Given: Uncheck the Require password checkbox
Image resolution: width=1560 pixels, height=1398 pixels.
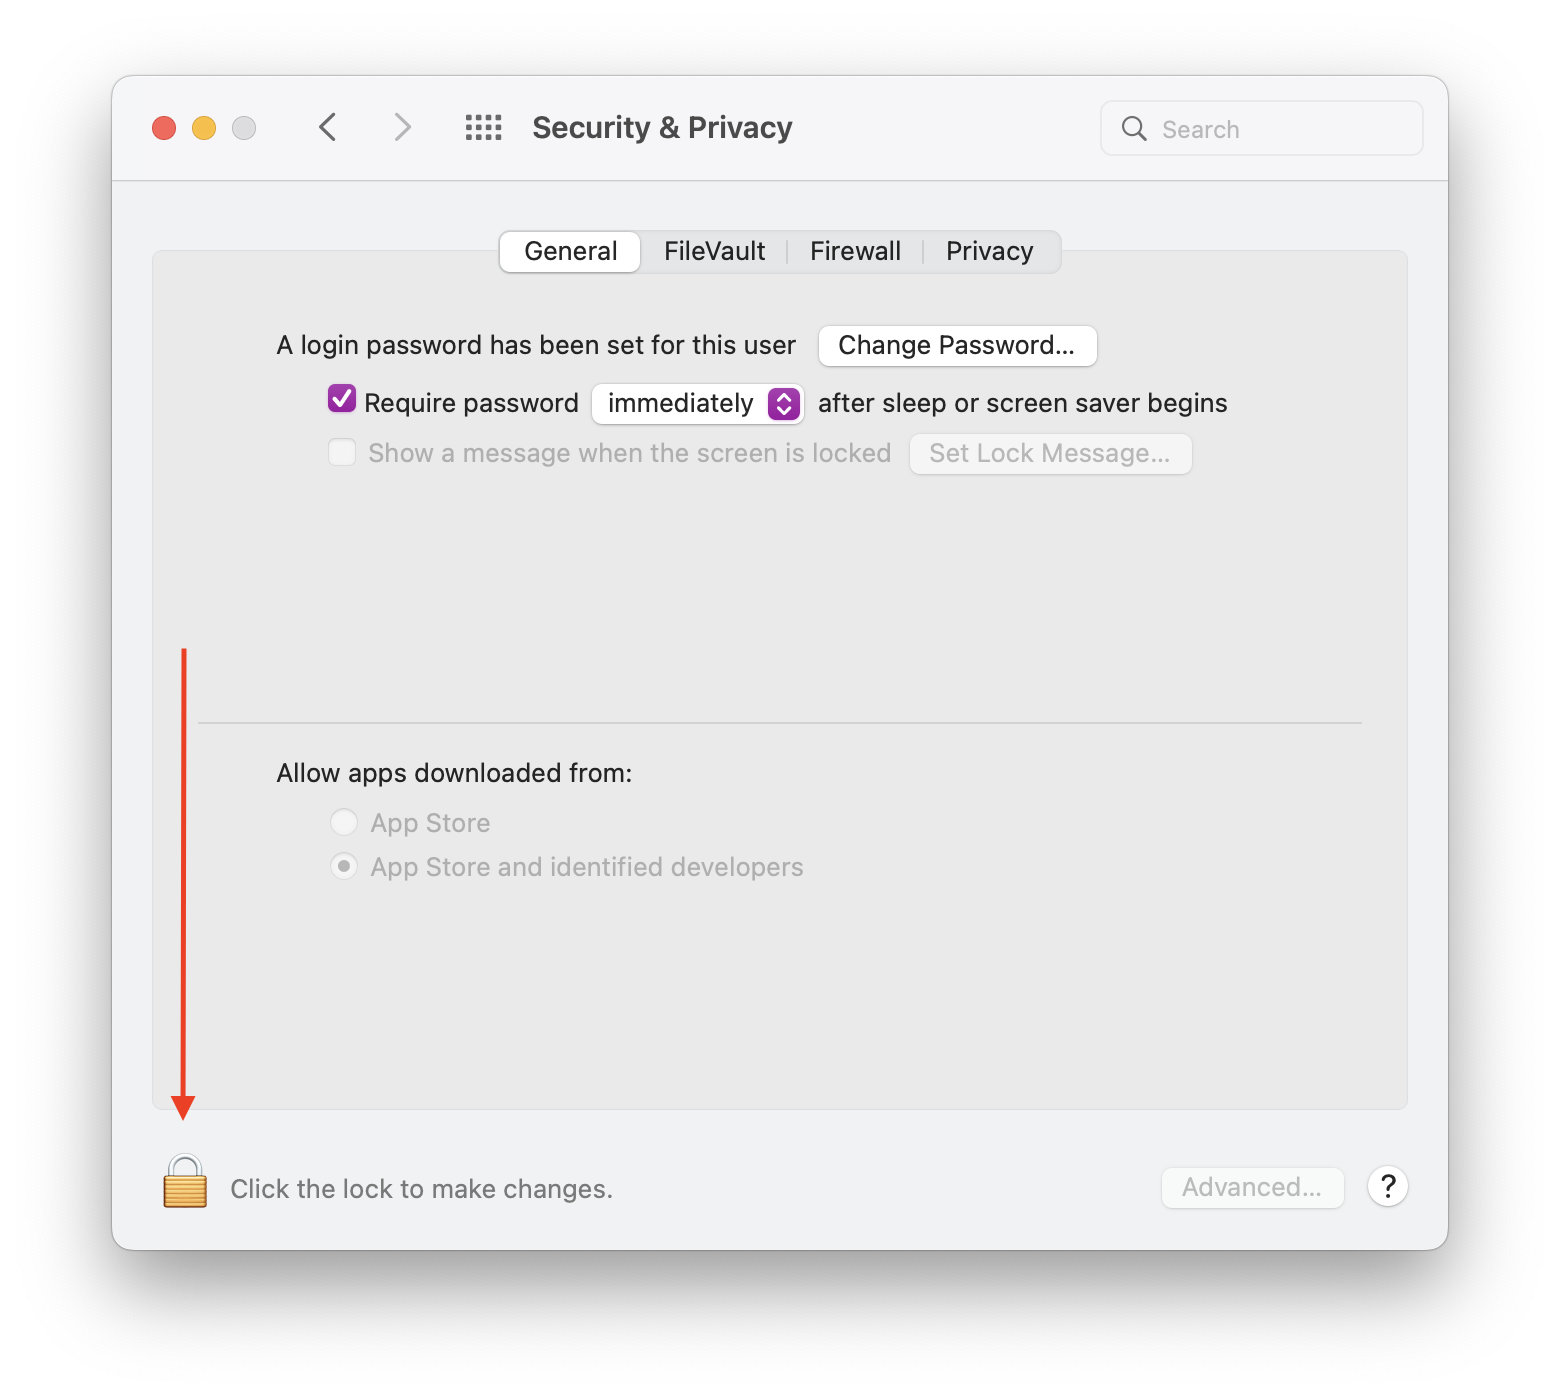Looking at the screenshot, I should pyautogui.click(x=342, y=399).
